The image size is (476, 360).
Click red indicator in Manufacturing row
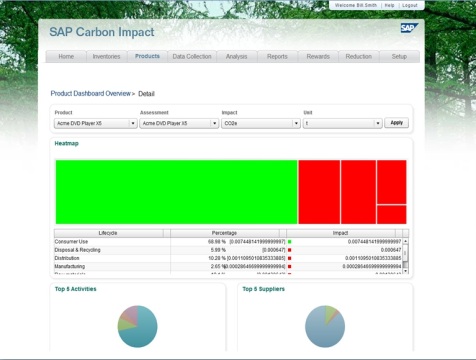289,267
